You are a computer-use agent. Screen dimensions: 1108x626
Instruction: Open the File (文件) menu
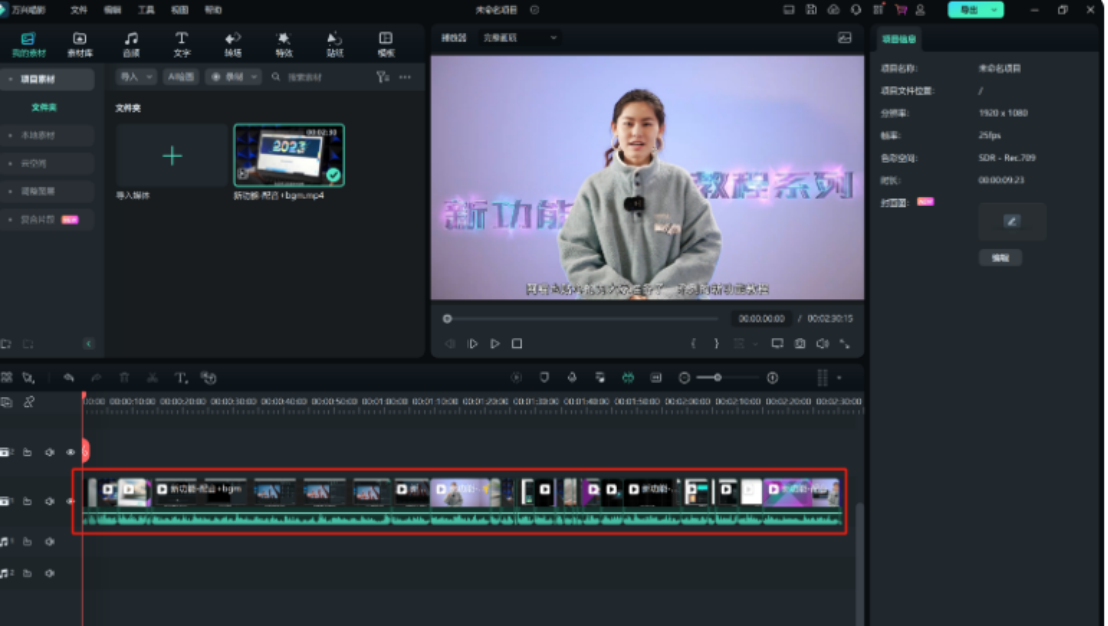(x=79, y=10)
